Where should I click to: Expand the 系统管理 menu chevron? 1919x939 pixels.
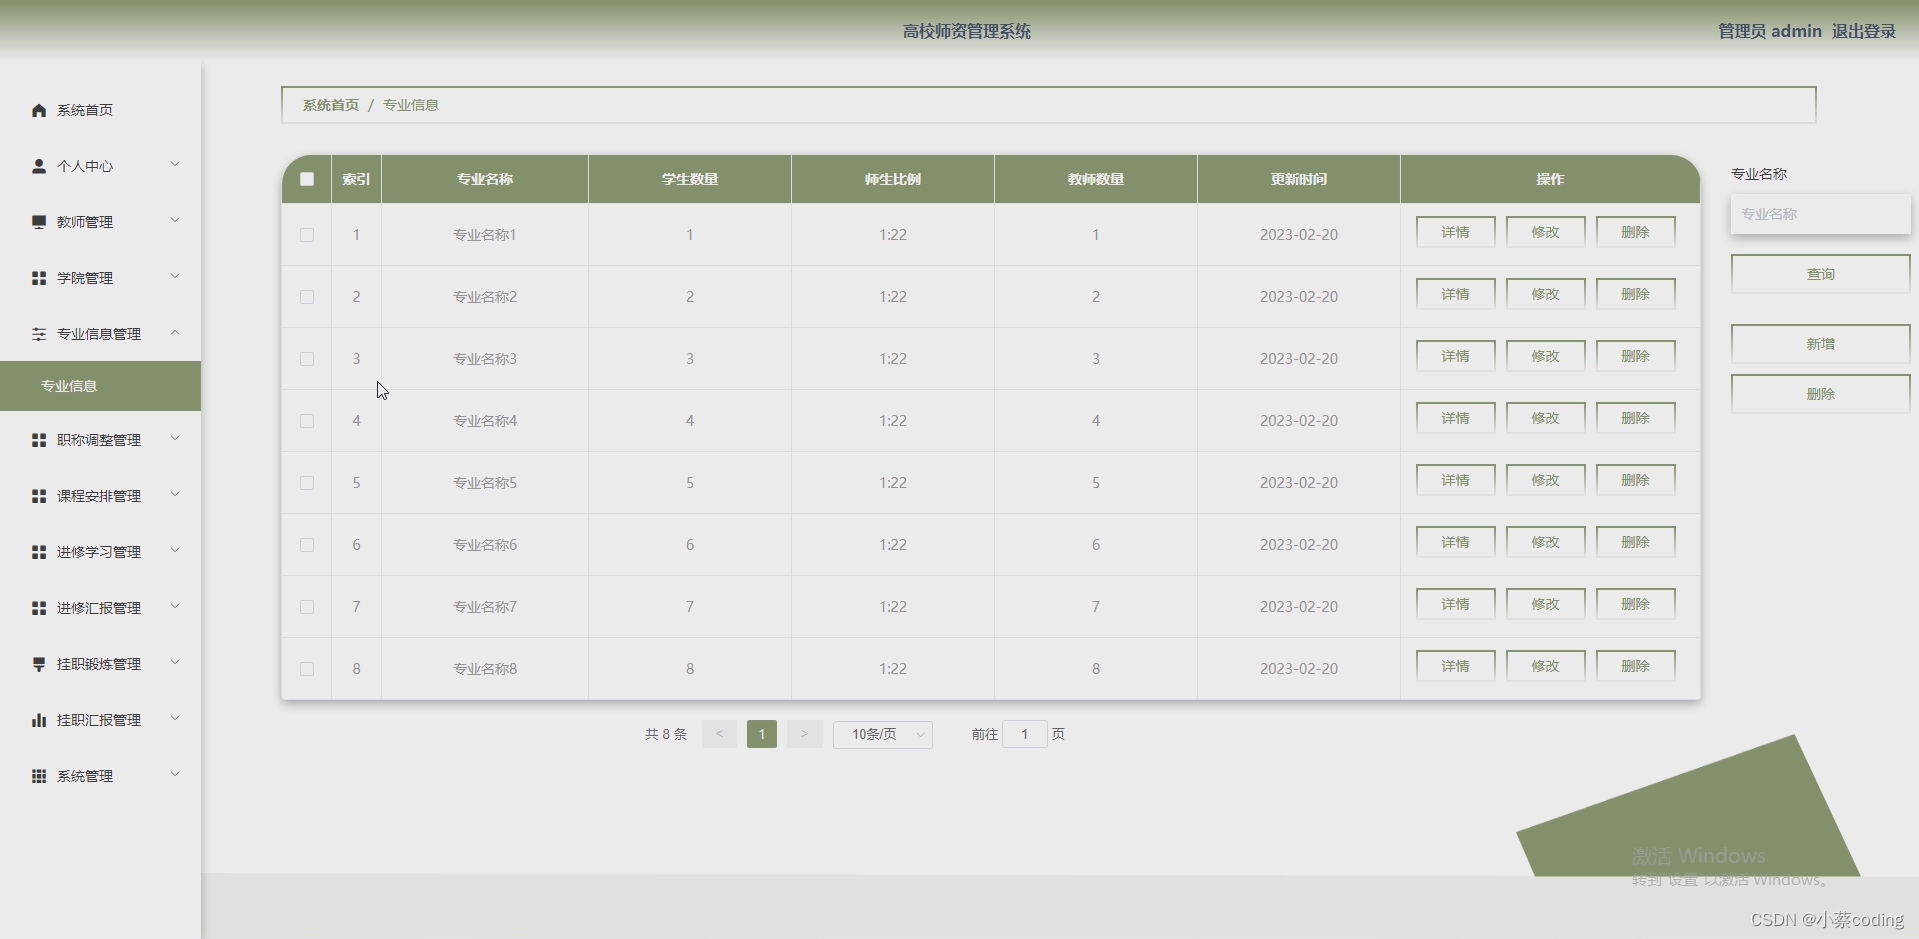(x=175, y=774)
